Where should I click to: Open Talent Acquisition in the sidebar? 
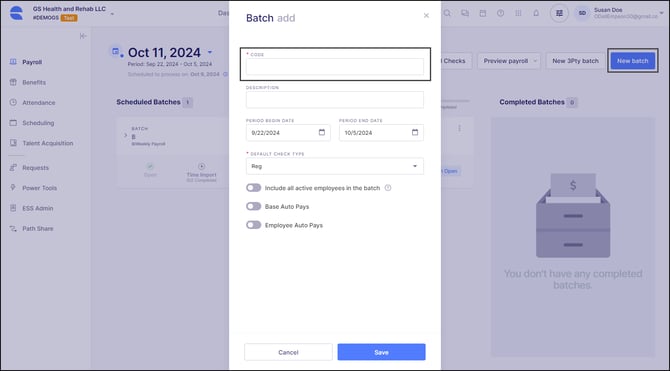pos(47,143)
